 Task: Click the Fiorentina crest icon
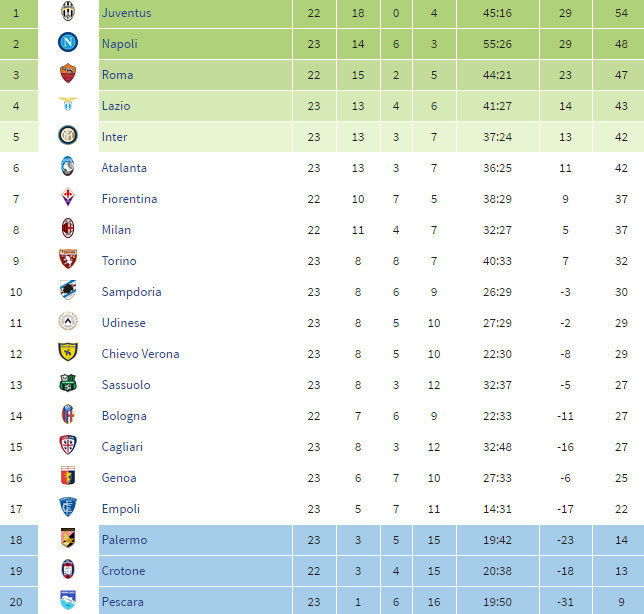68,199
